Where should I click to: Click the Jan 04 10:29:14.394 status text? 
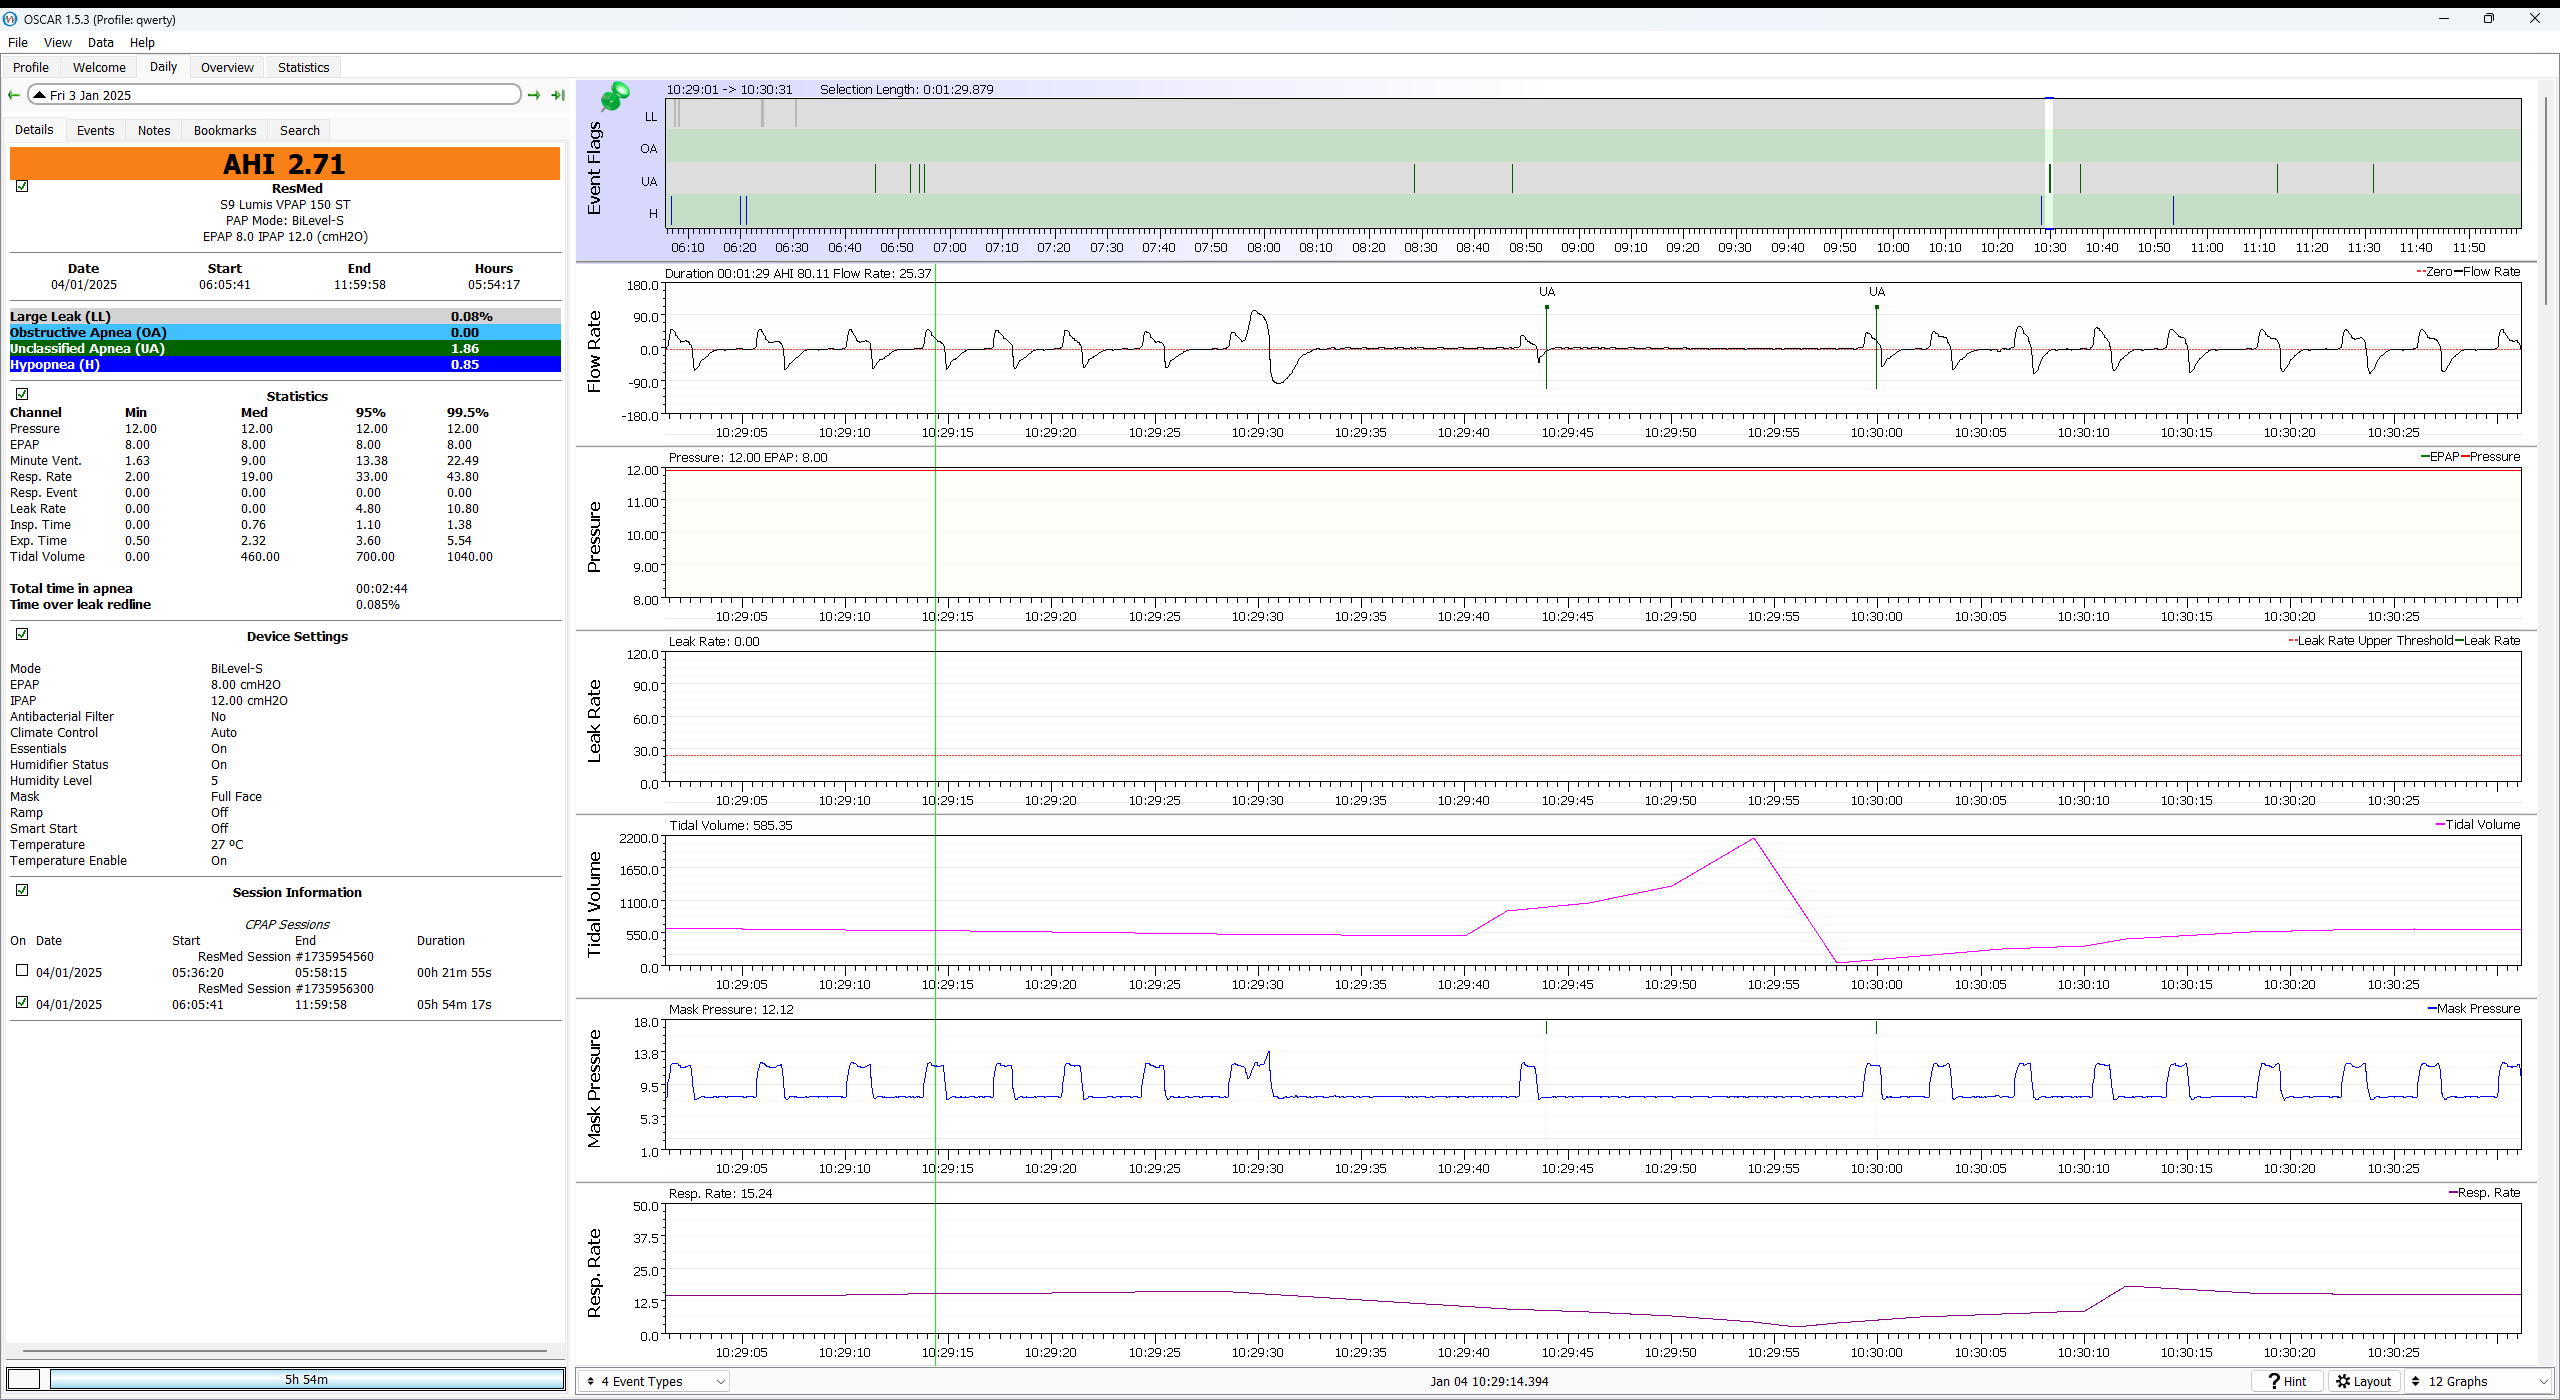tap(1489, 1381)
